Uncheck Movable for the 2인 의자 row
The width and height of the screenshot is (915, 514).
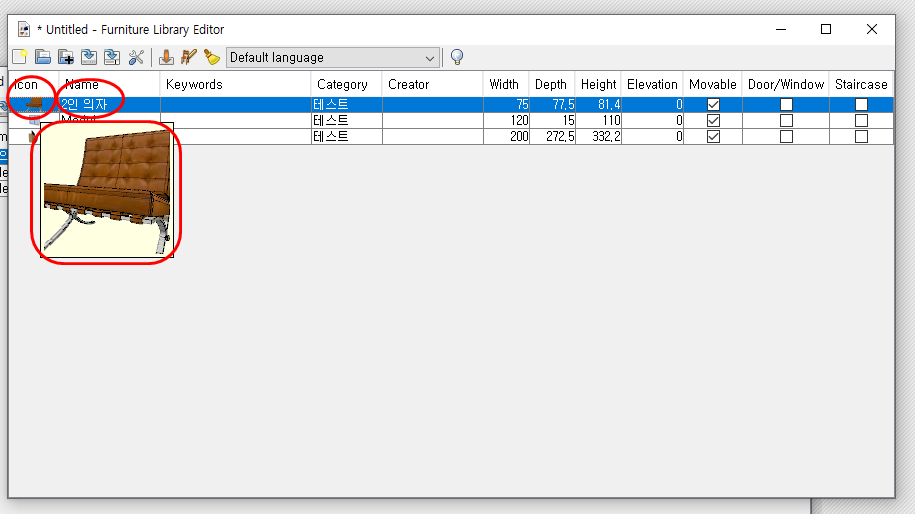tap(713, 104)
